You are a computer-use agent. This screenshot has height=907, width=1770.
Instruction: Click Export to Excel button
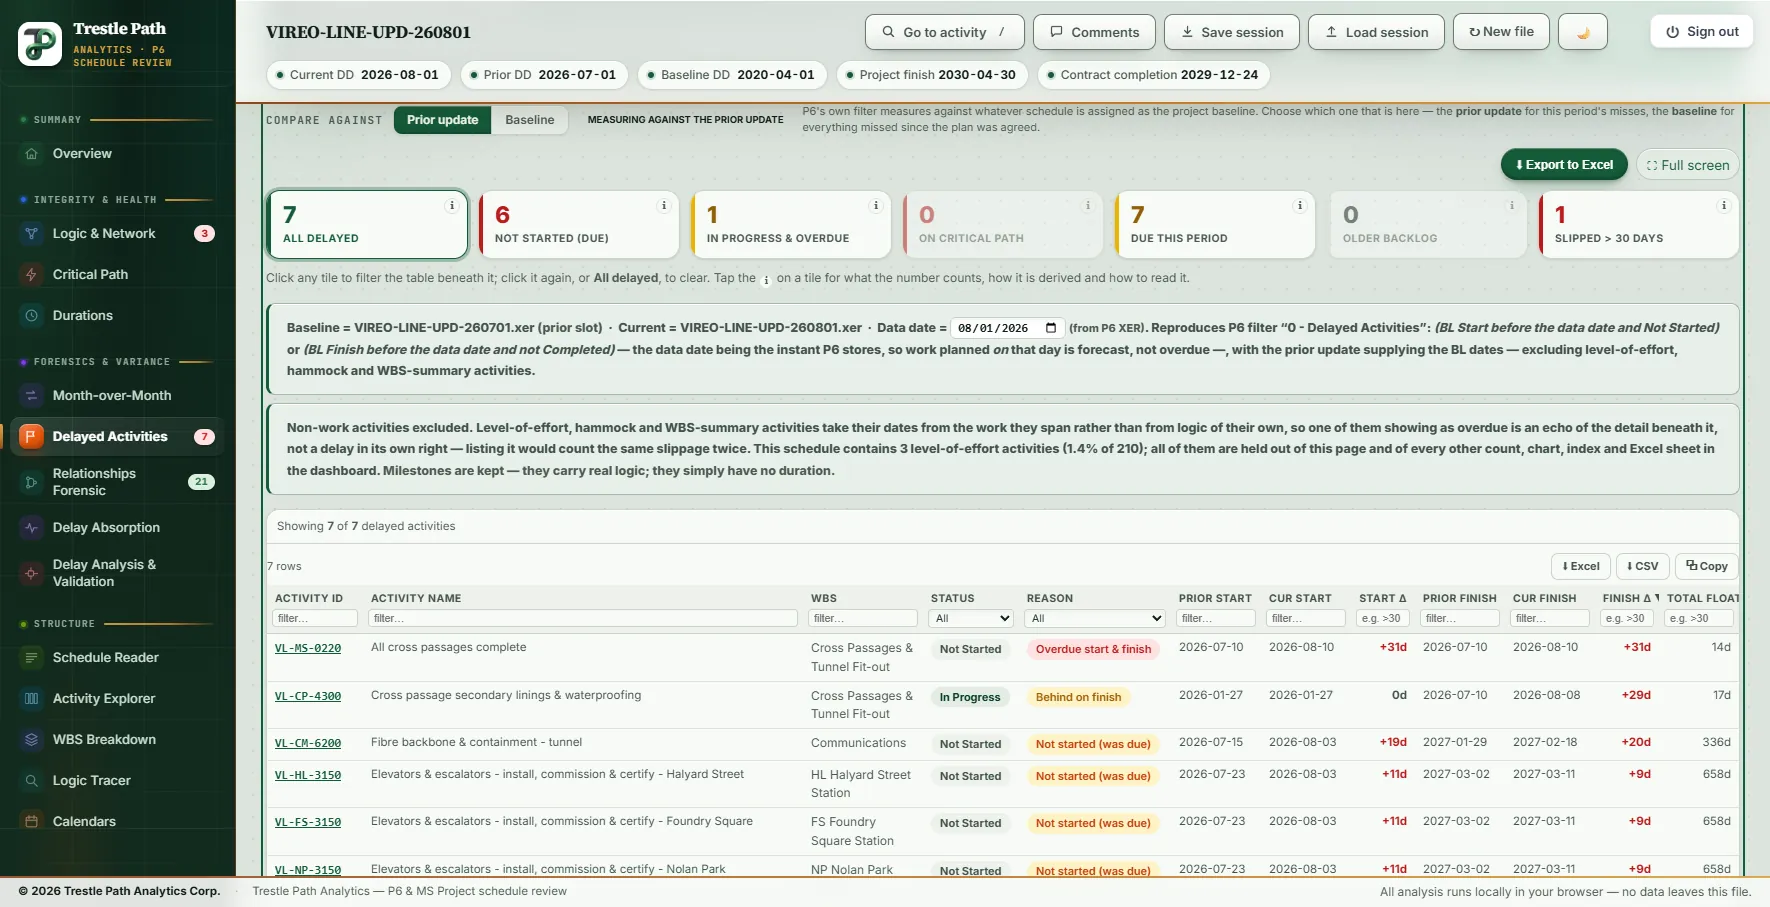[x=1564, y=165]
